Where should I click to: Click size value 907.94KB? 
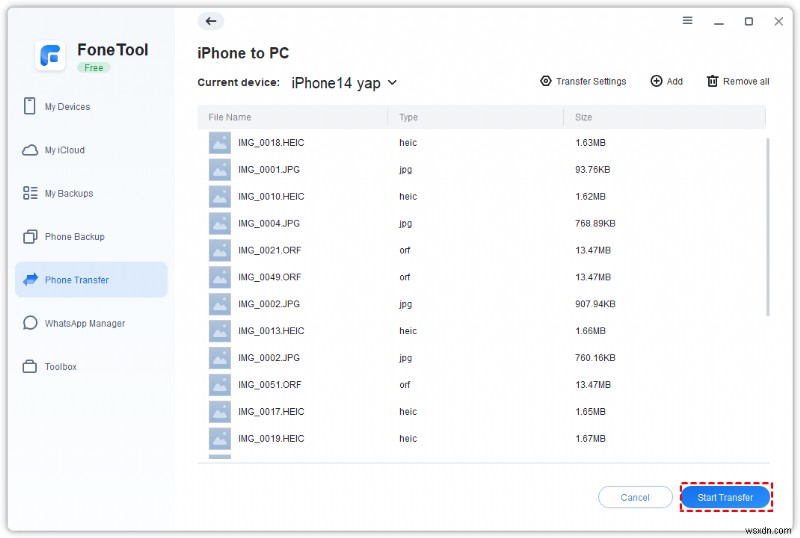tap(595, 304)
